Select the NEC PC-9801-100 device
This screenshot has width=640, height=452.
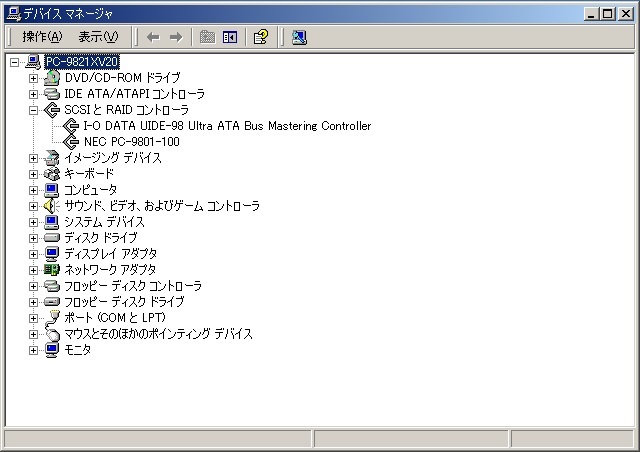point(131,142)
